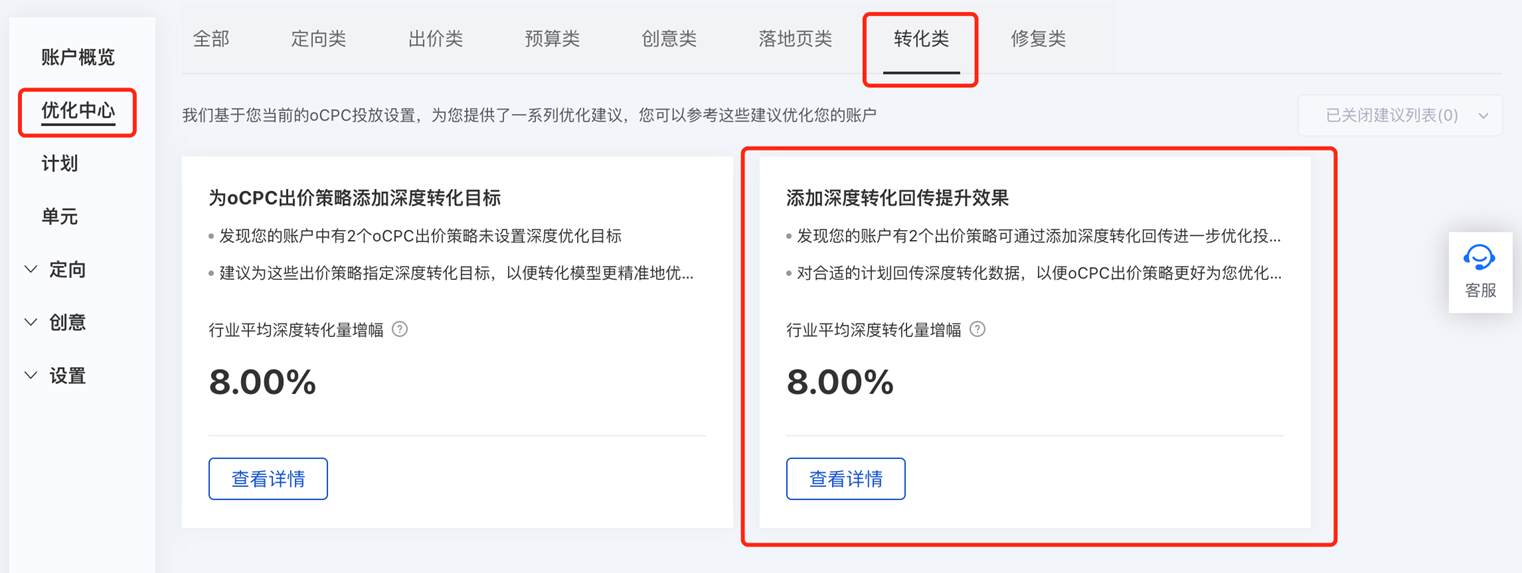Click the customer service headset icon
The image size is (1522, 573).
(x=1479, y=258)
